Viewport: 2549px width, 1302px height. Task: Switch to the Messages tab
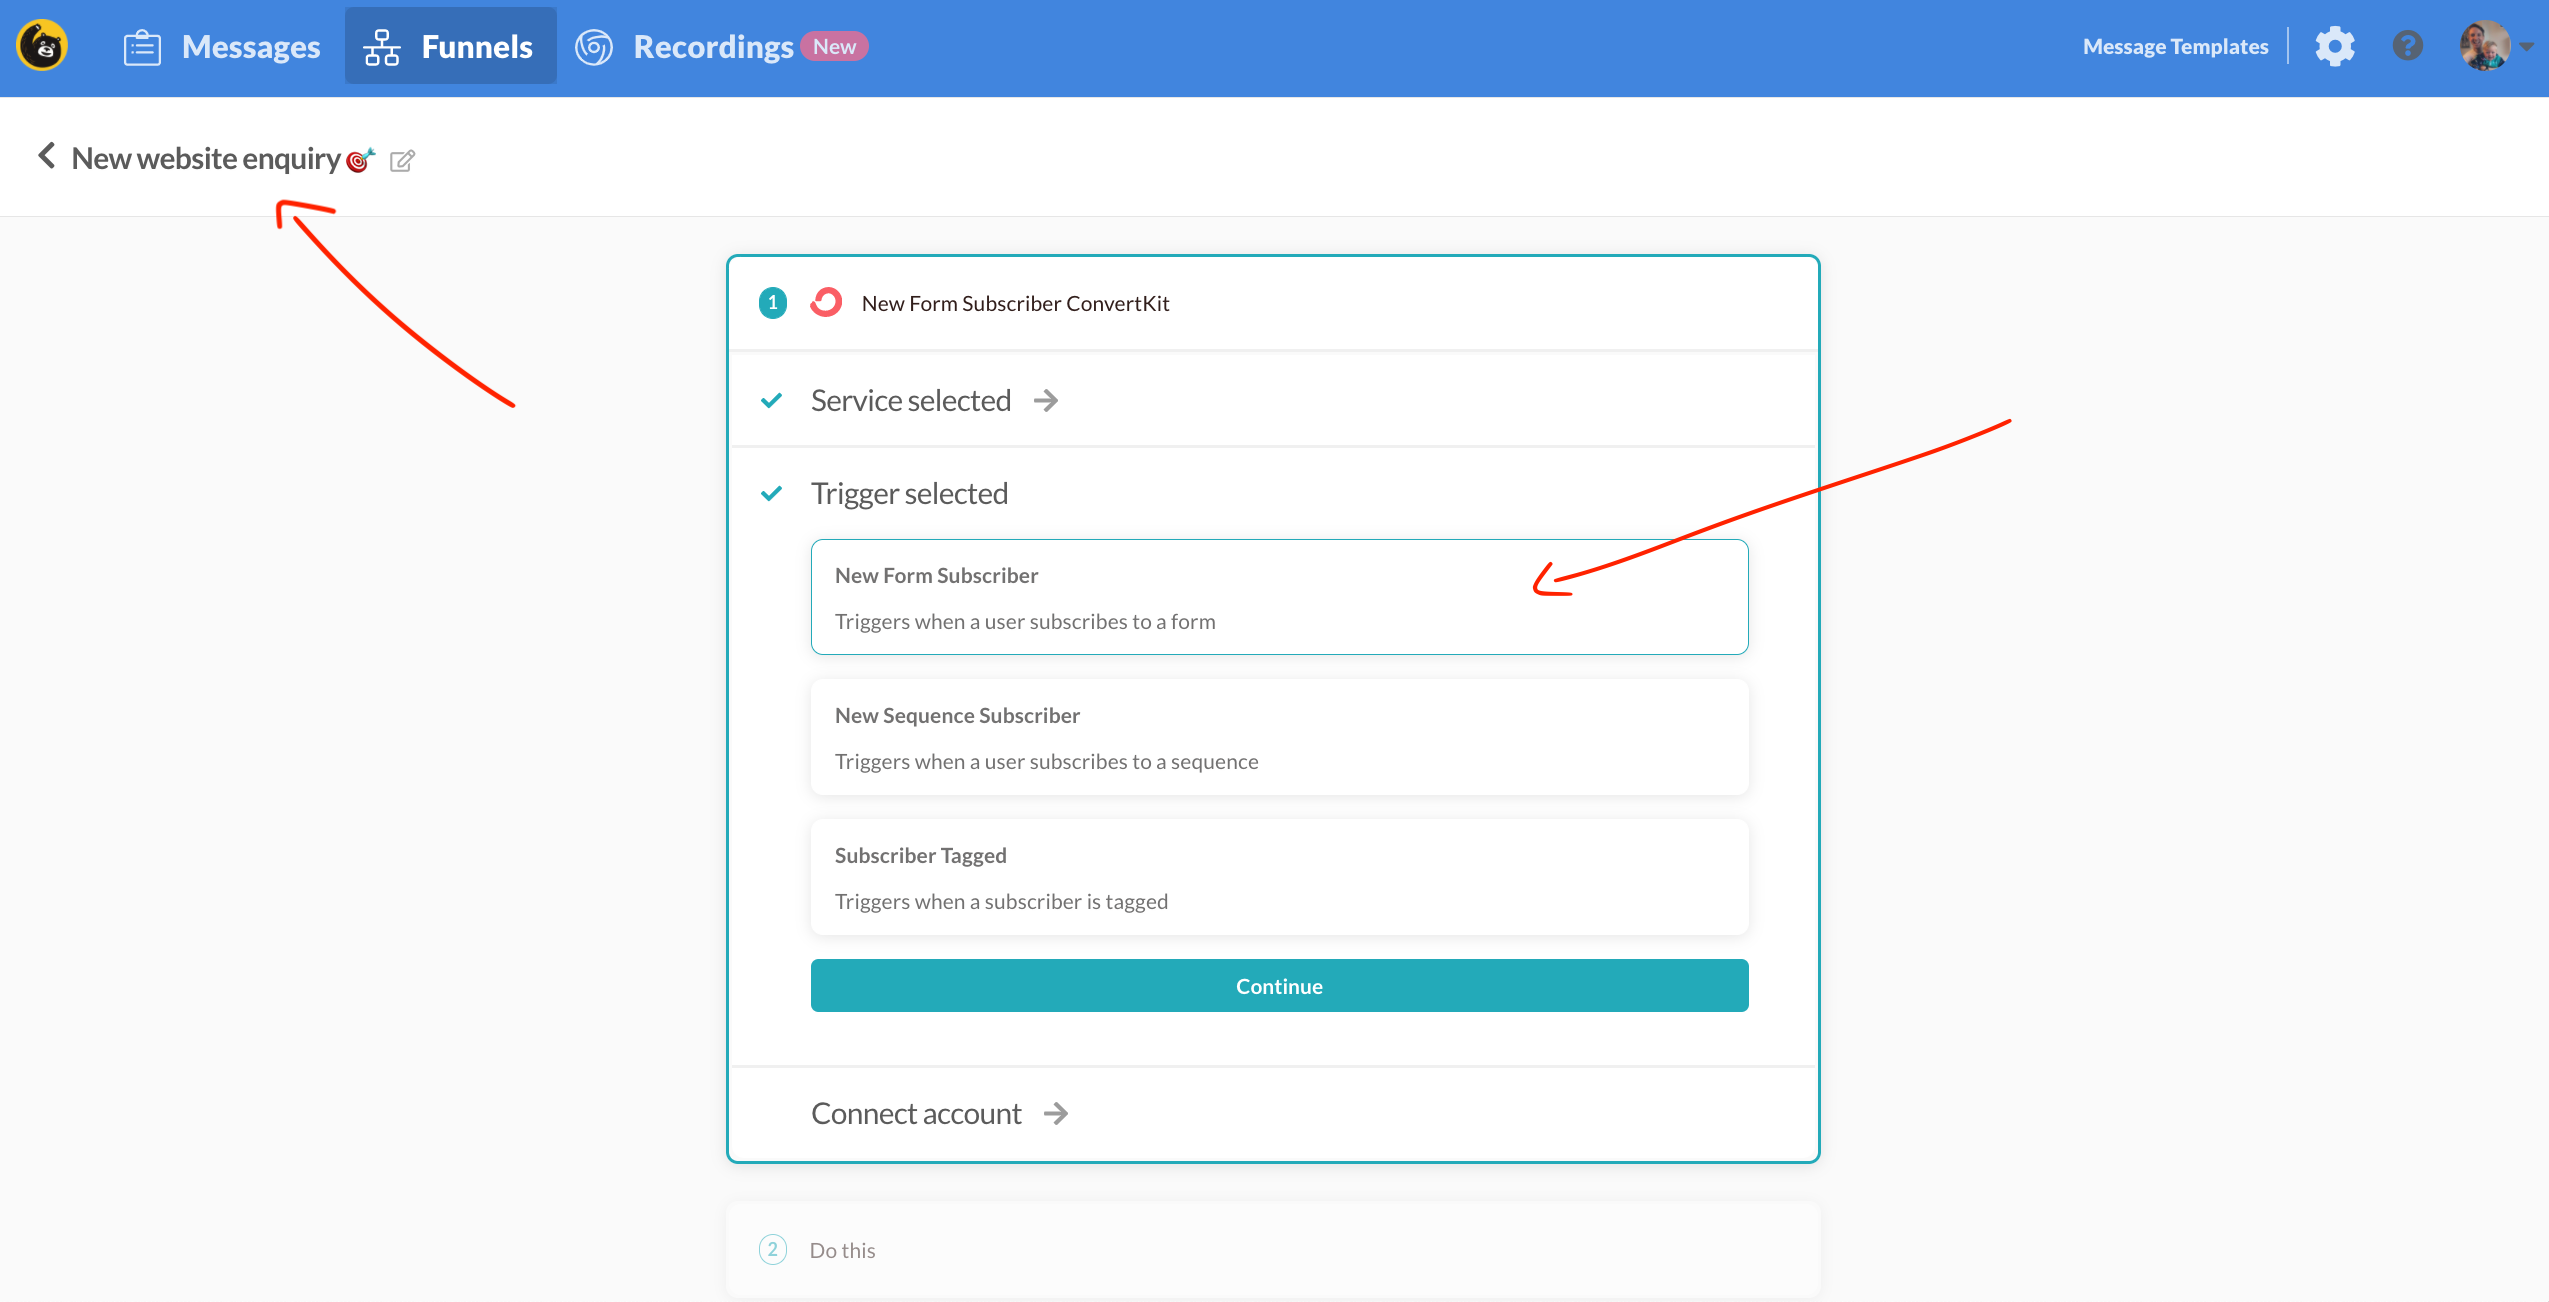tap(250, 47)
